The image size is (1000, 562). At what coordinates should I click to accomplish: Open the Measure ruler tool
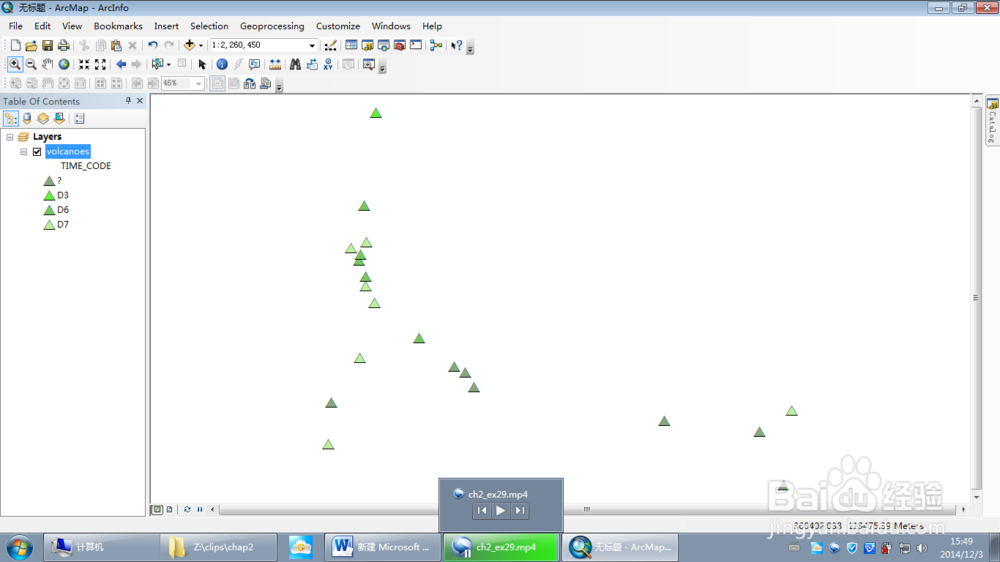275,64
